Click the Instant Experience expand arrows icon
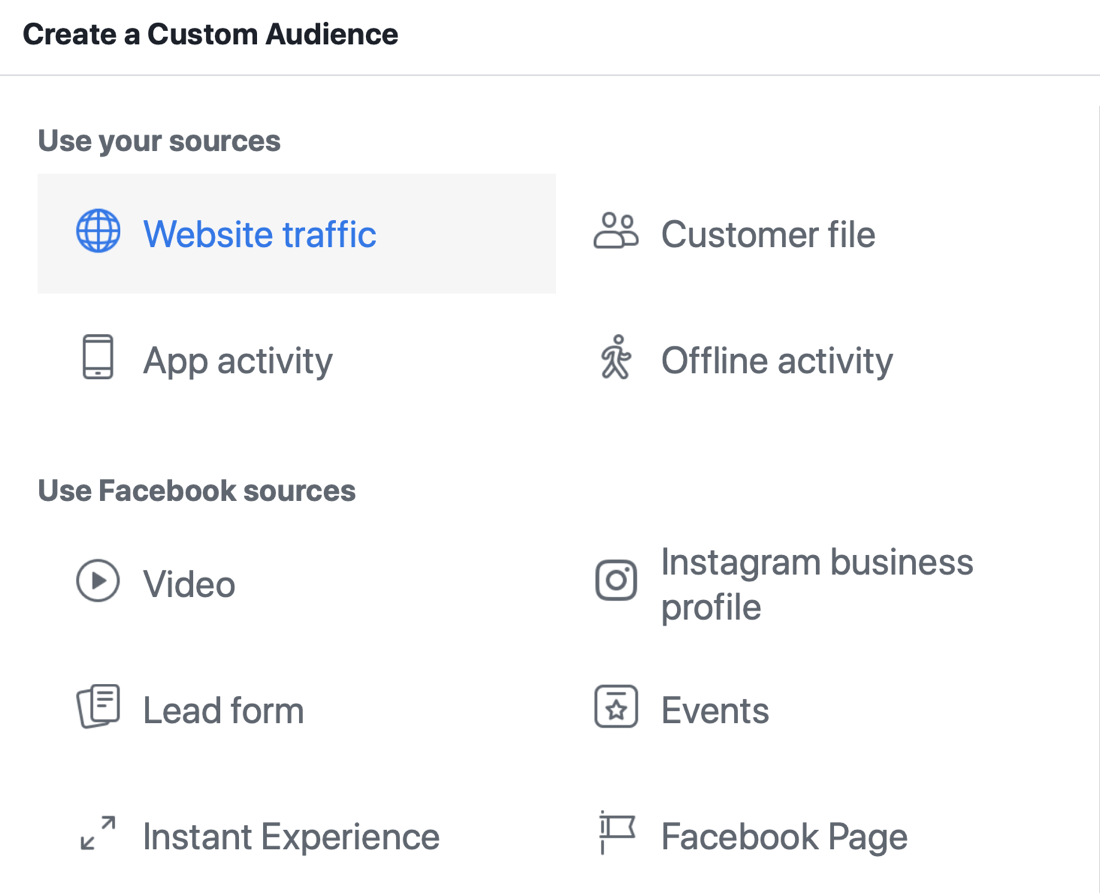This screenshot has width=1100, height=893. point(98,834)
